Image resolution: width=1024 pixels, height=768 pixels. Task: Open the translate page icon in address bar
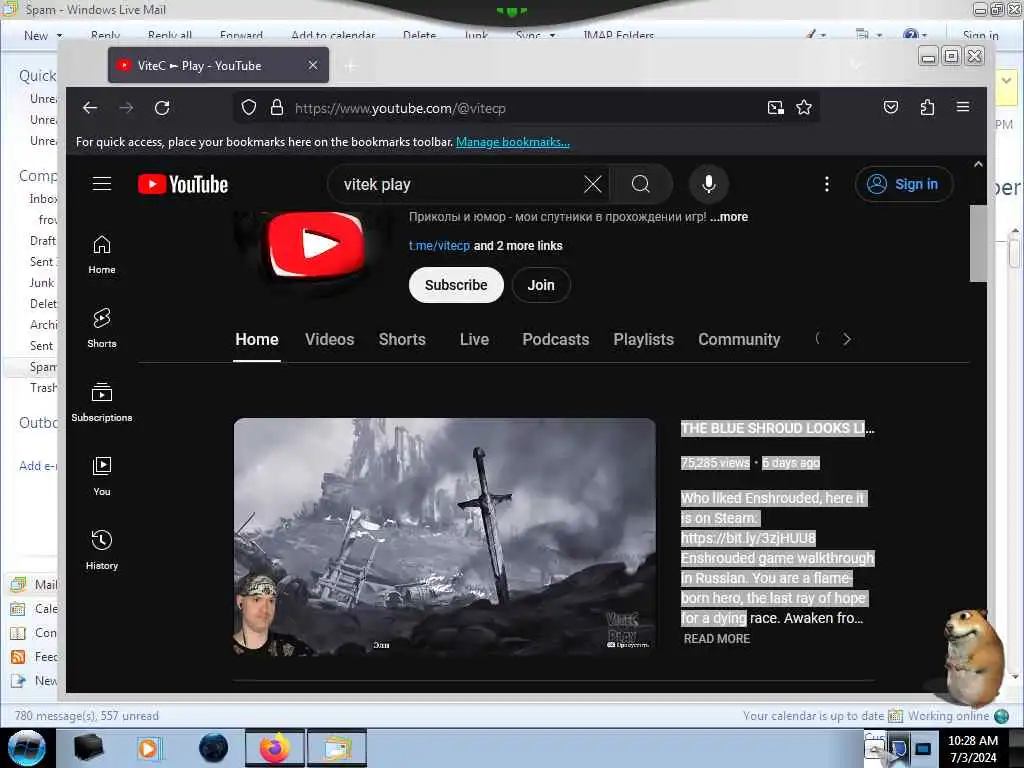[x=775, y=108]
